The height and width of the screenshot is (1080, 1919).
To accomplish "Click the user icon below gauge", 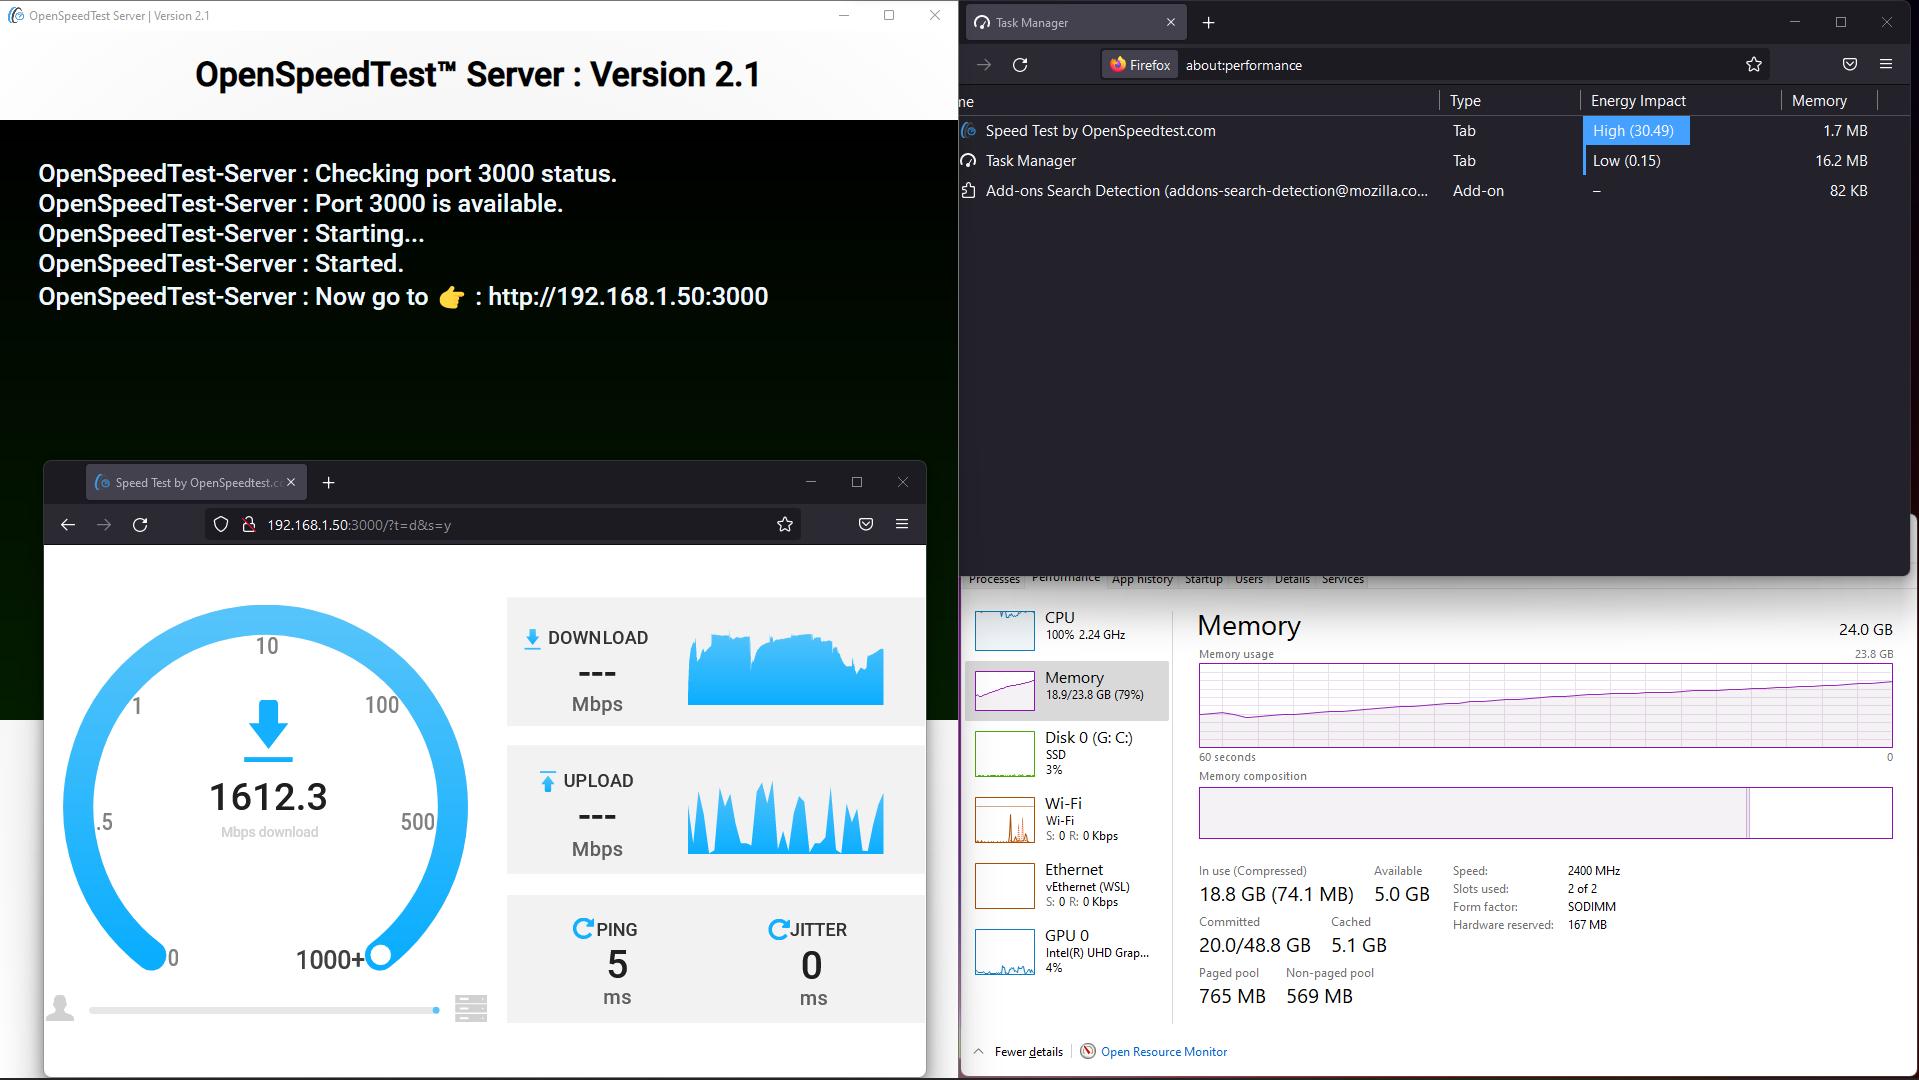I will [60, 1008].
